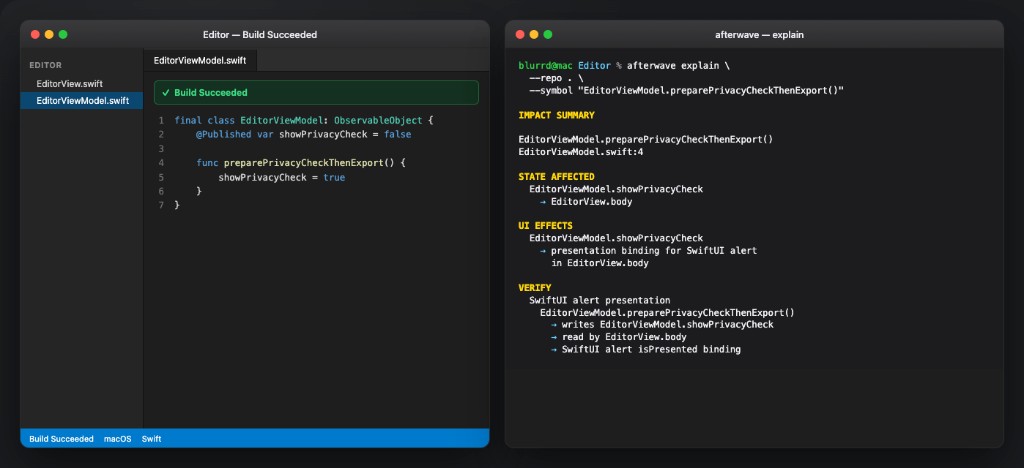Click the EDITOR sidebar section header
1024x468 pixels.
(46, 65)
